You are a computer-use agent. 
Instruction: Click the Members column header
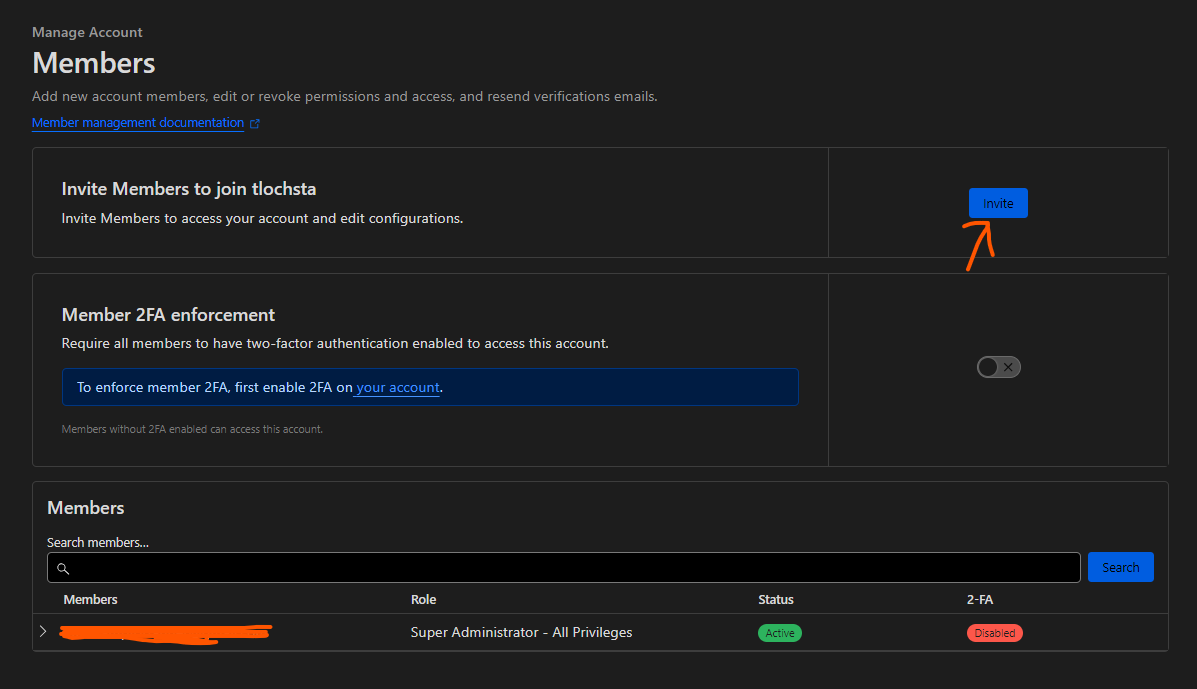click(x=90, y=600)
